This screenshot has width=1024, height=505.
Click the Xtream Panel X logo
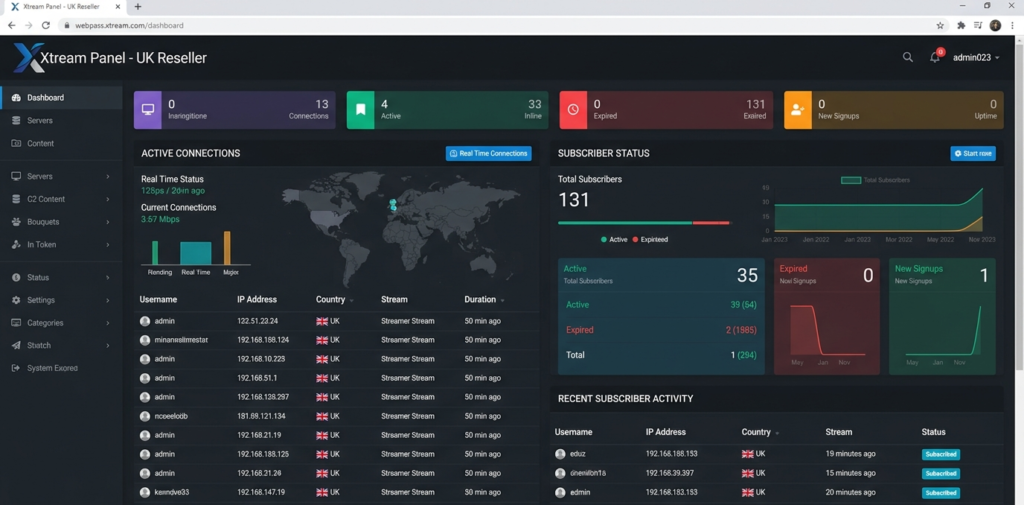[x=29, y=57]
